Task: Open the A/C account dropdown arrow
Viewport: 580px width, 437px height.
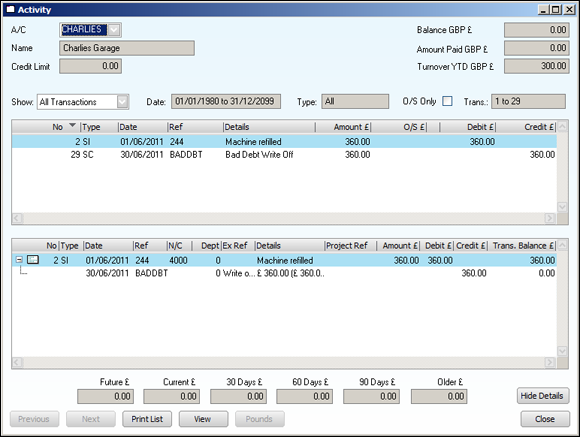Action: point(115,30)
